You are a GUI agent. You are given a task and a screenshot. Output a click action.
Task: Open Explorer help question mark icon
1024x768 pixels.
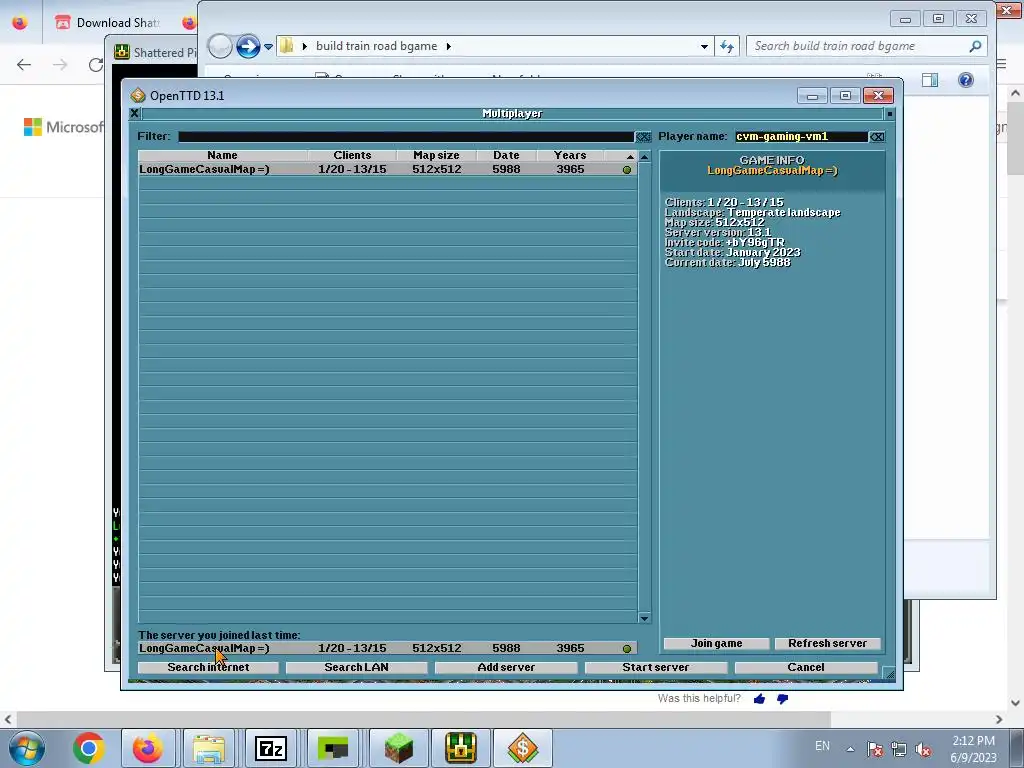[x=966, y=80]
